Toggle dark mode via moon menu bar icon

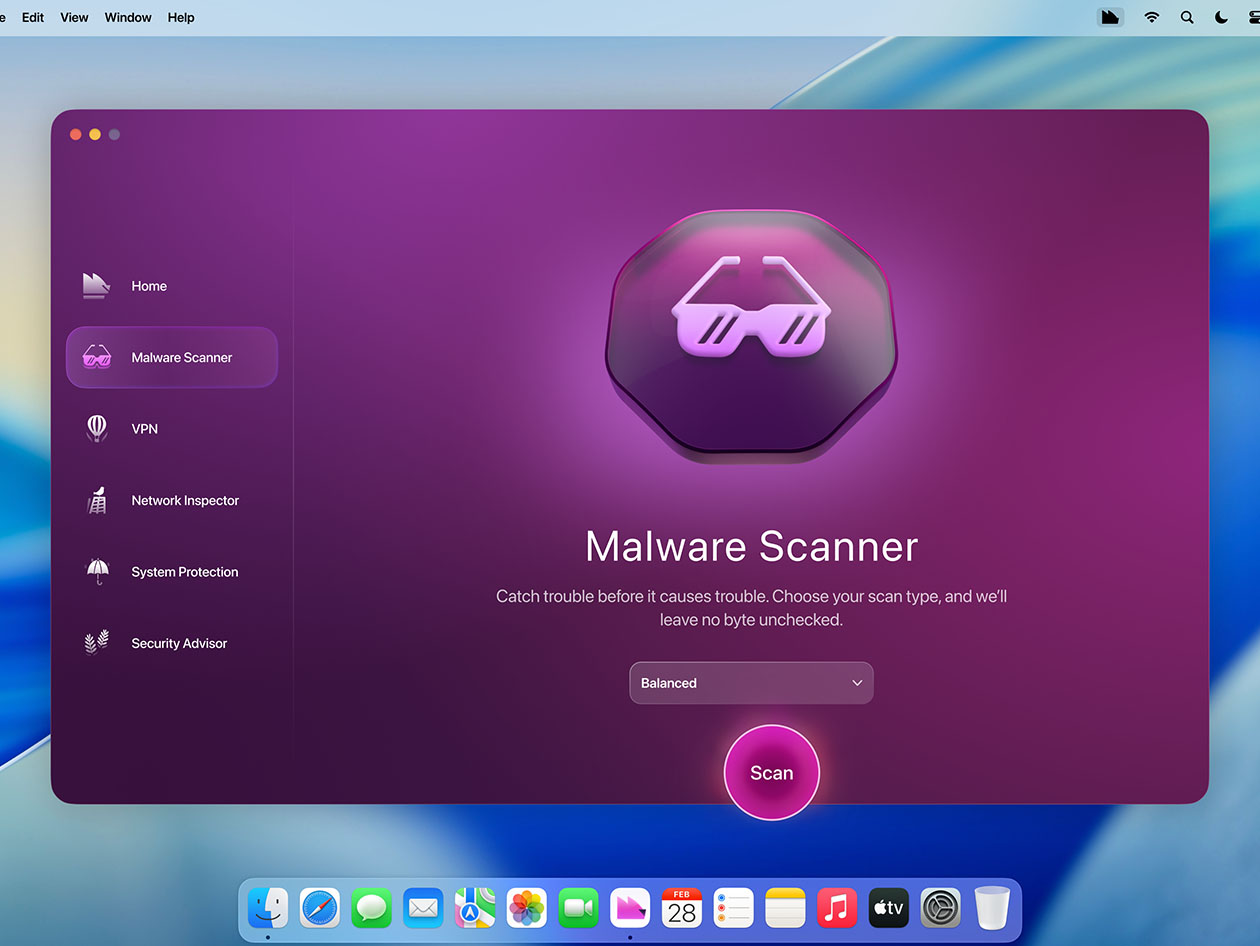[x=1220, y=17]
